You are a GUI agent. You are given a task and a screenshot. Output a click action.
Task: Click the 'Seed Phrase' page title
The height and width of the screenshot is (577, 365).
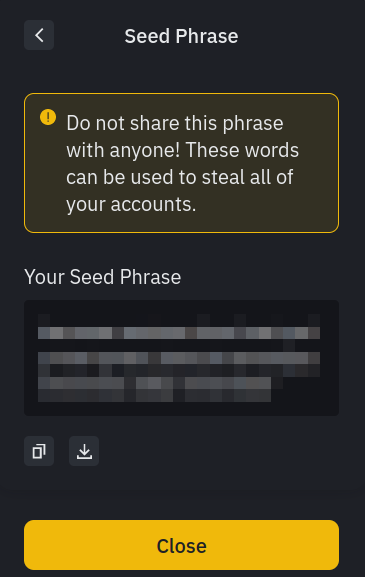181,36
